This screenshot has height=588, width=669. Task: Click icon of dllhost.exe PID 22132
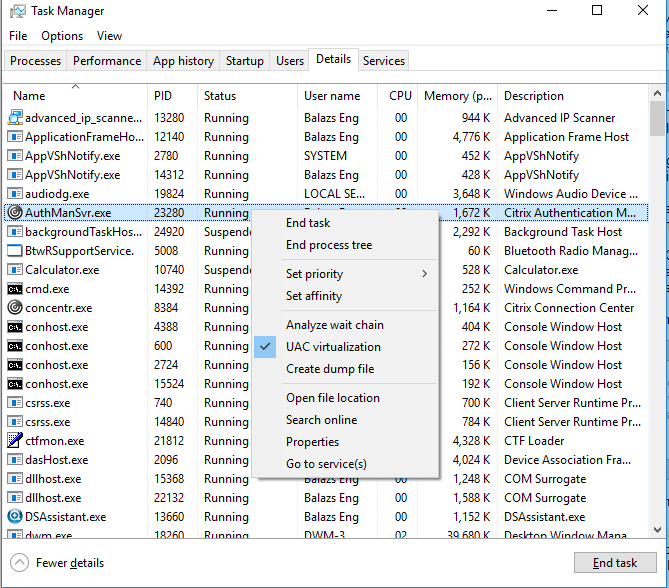click(15, 498)
